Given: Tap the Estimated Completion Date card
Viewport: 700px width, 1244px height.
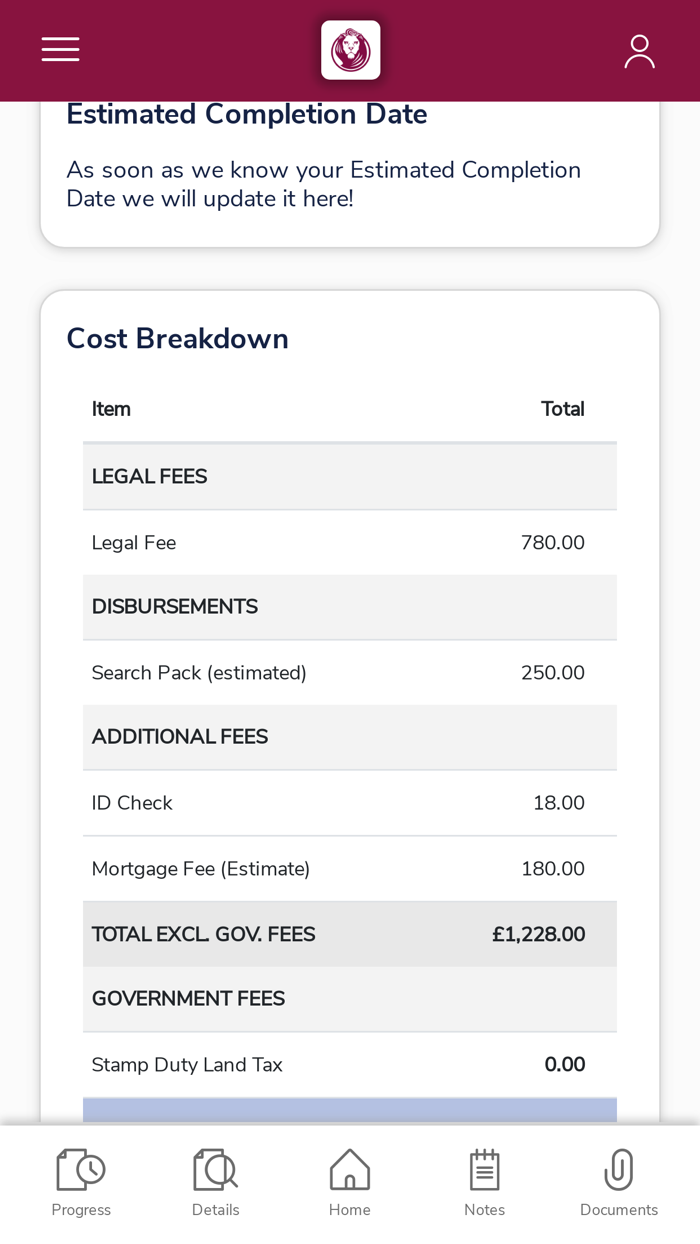Looking at the screenshot, I should coord(350,170).
